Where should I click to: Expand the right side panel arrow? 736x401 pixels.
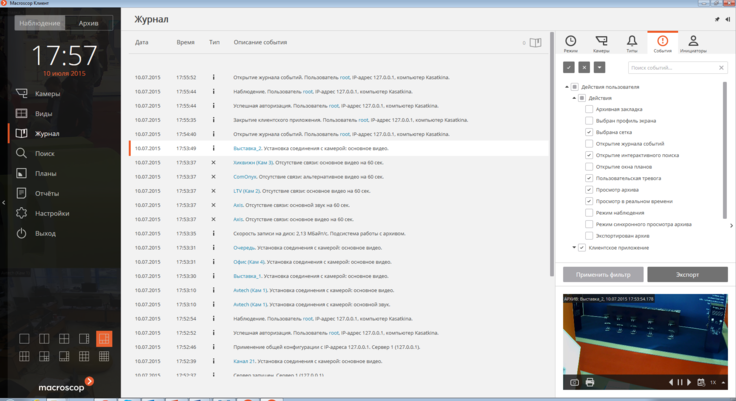coord(731,225)
